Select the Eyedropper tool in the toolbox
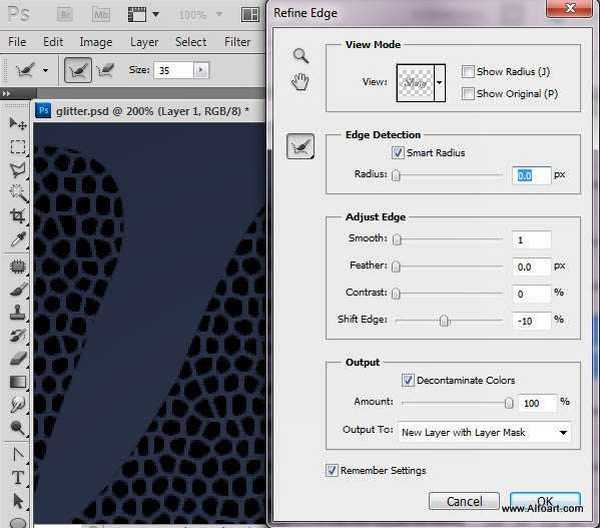This screenshot has width=600, height=528. tap(17, 240)
